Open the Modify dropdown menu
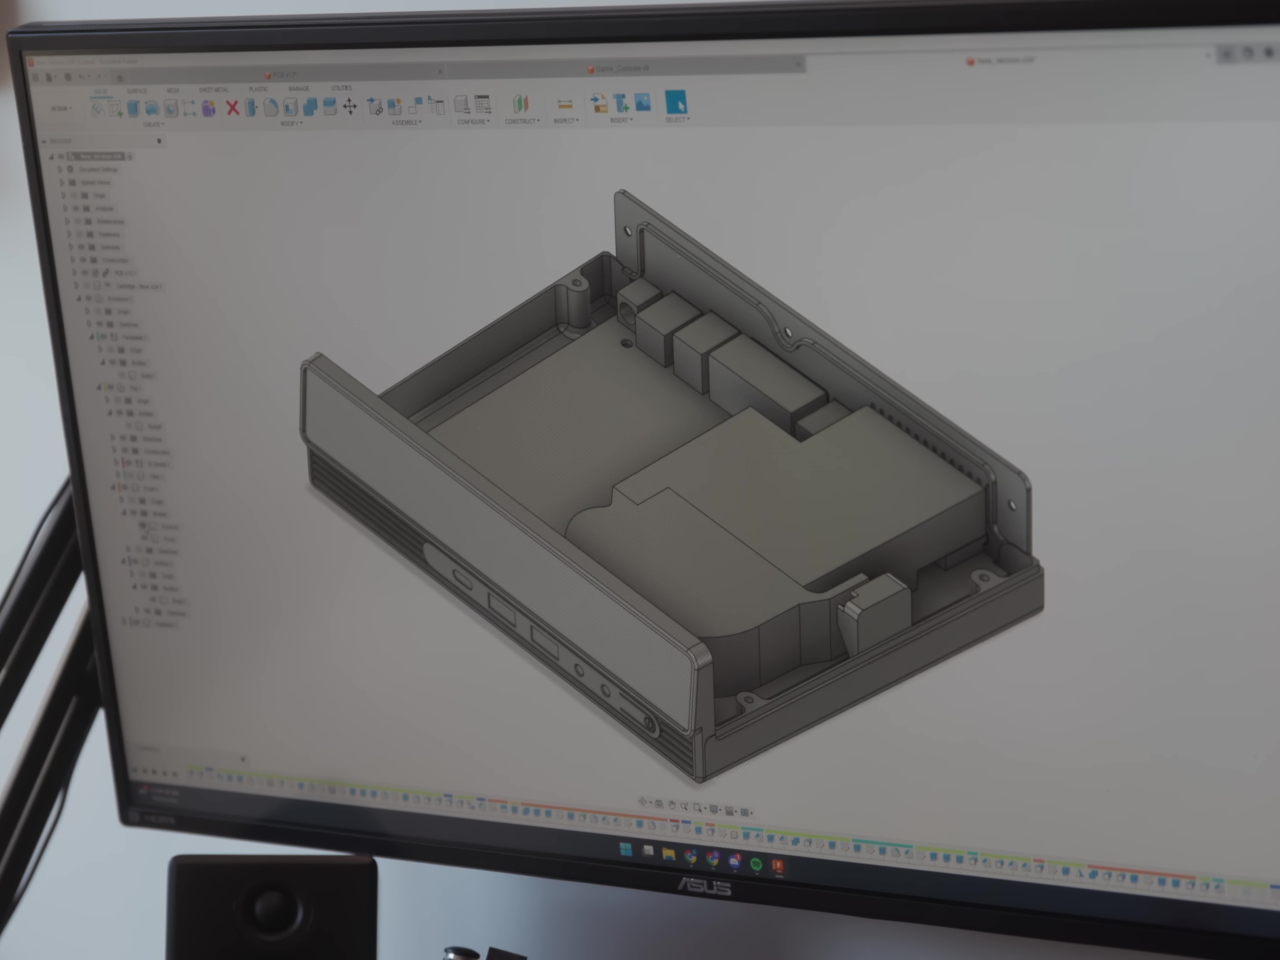 pos(290,124)
